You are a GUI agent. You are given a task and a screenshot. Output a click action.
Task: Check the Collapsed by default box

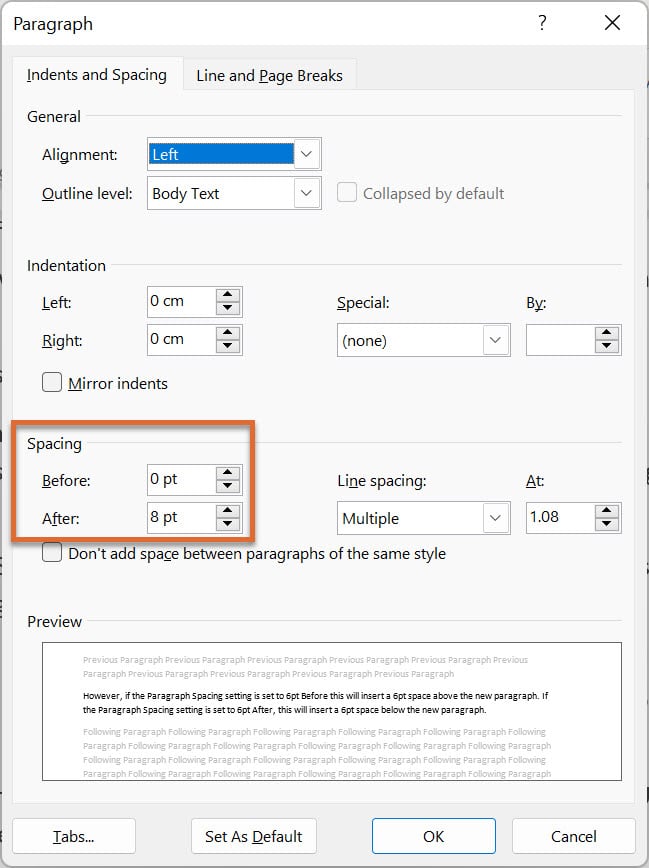[347, 193]
